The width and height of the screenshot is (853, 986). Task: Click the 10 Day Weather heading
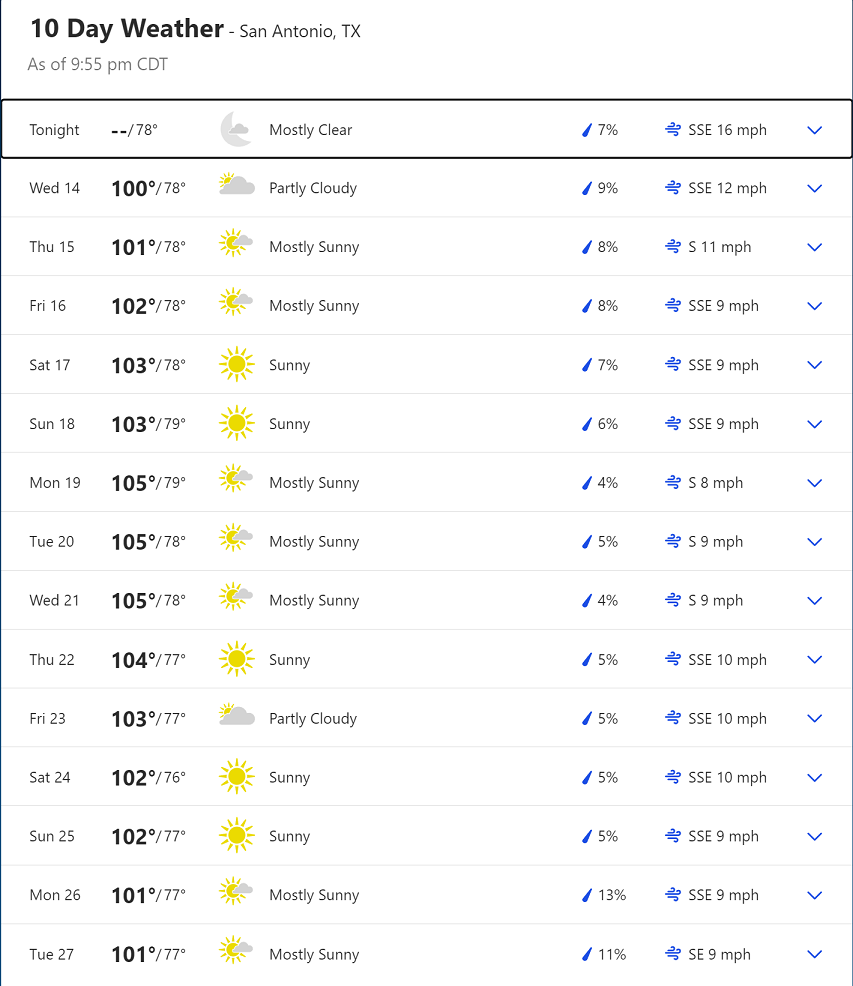pos(127,29)
